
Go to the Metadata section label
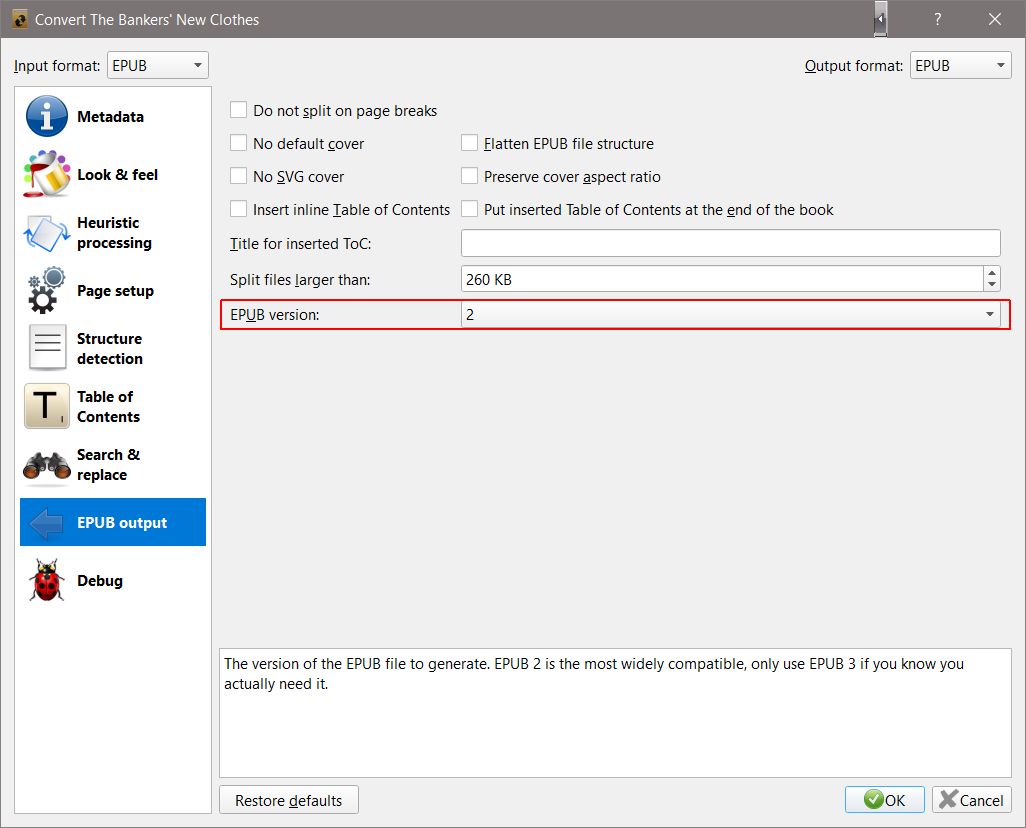point(110,117)
